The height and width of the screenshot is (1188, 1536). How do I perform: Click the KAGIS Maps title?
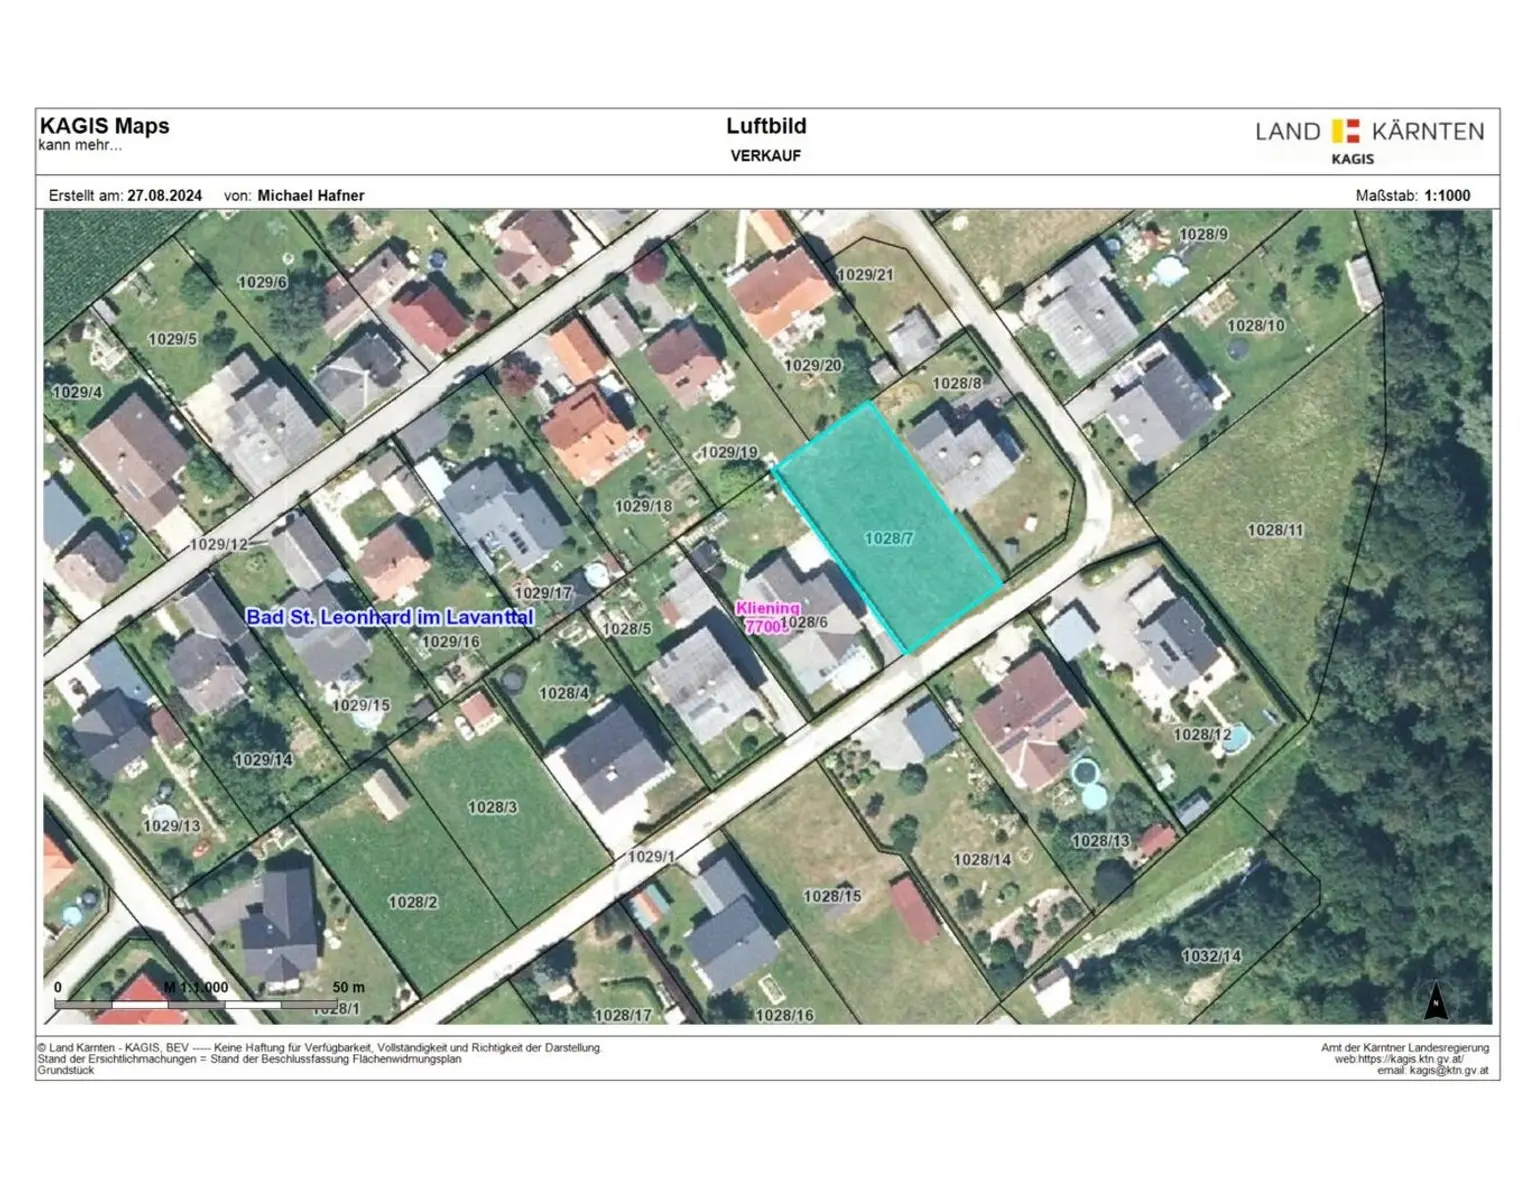tap(104, 126)
